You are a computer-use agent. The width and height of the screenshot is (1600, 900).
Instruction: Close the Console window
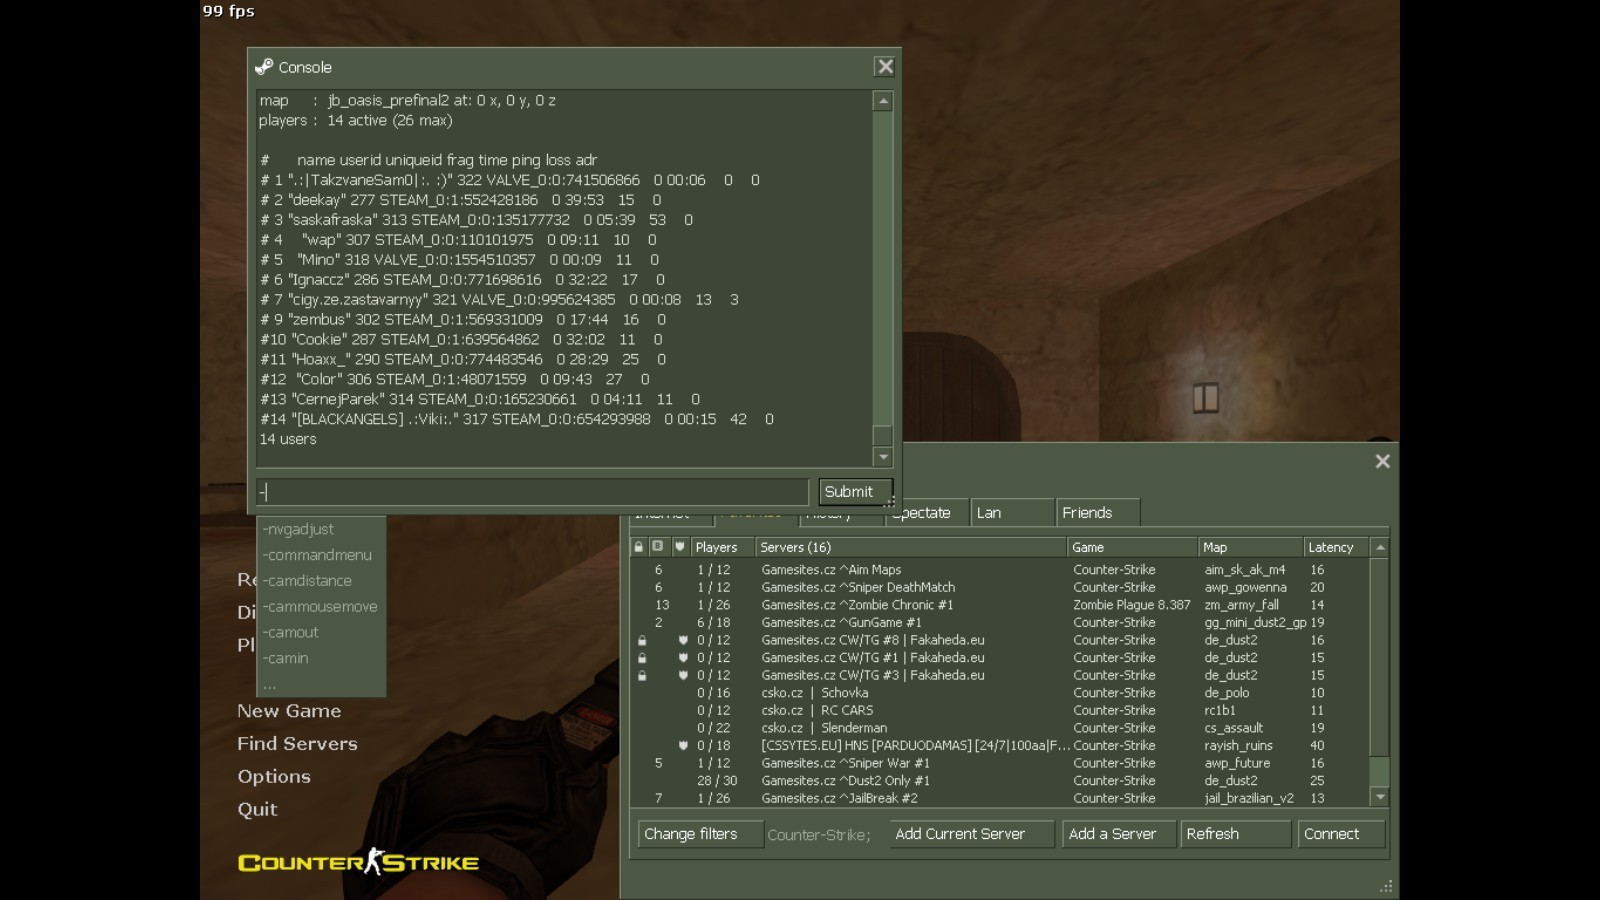[x=885, y=66]
